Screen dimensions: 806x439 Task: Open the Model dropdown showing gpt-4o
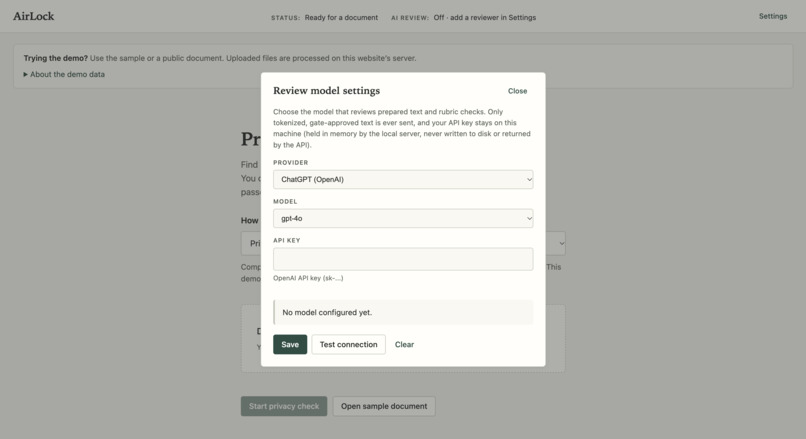[403, 218]
